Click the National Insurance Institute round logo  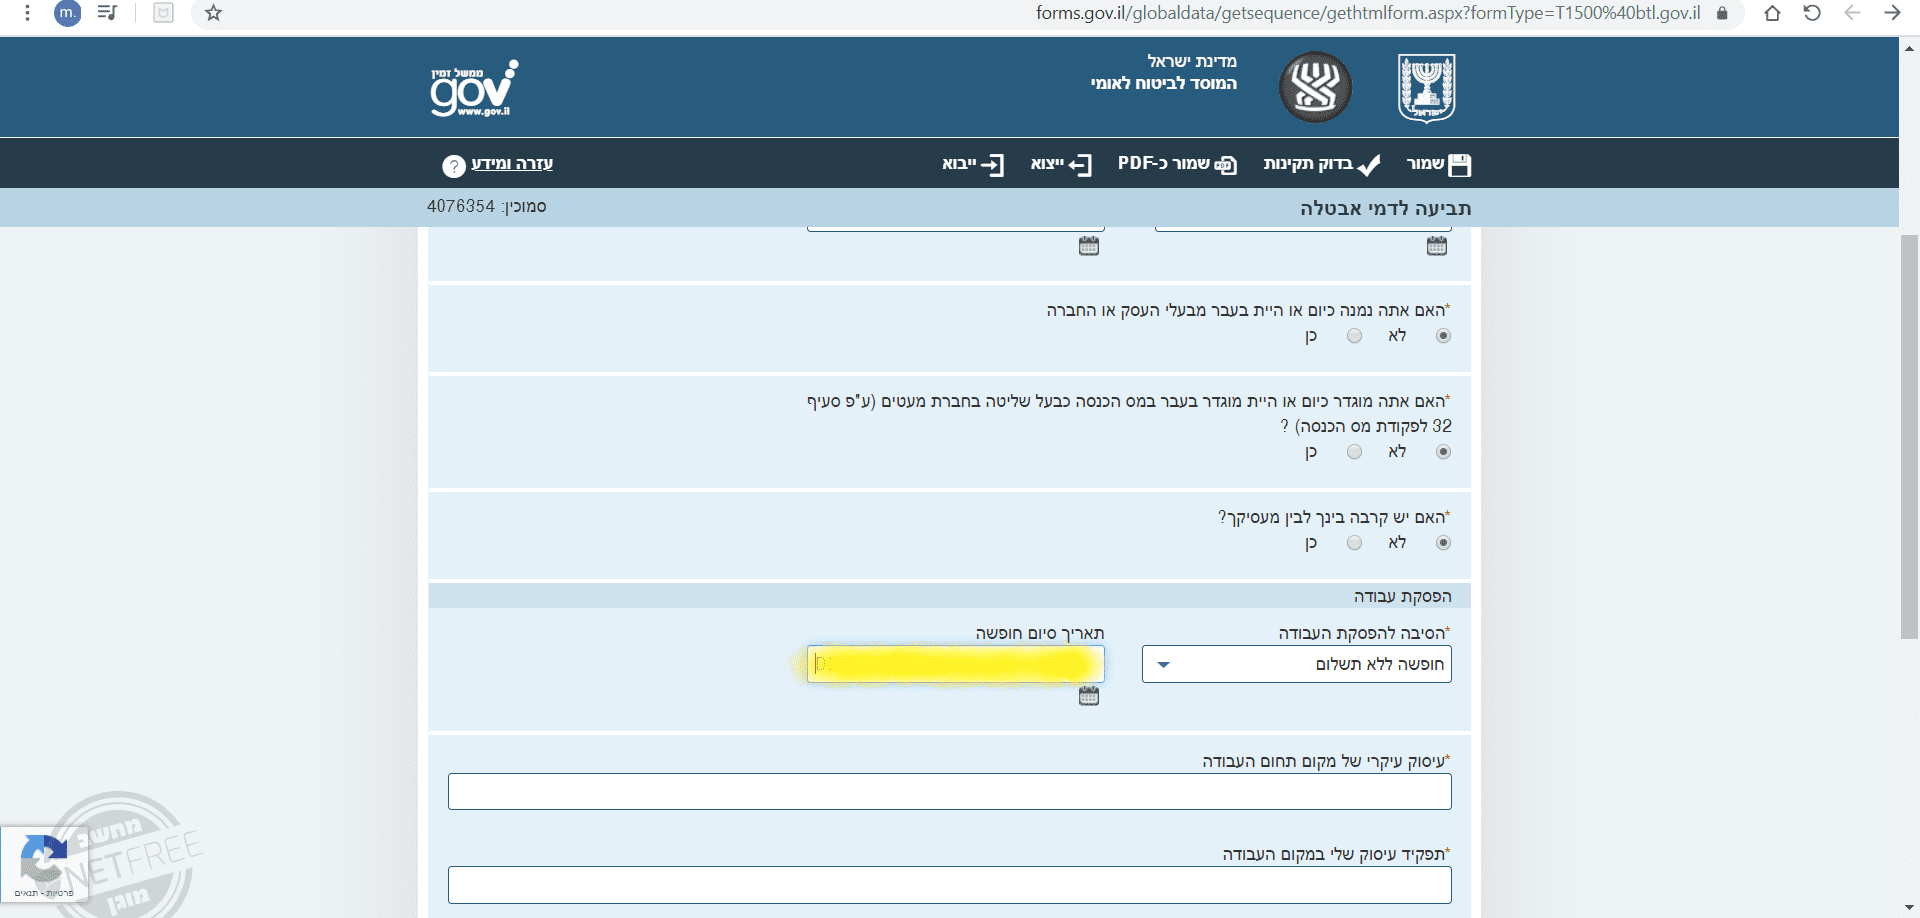(1316, 87)
